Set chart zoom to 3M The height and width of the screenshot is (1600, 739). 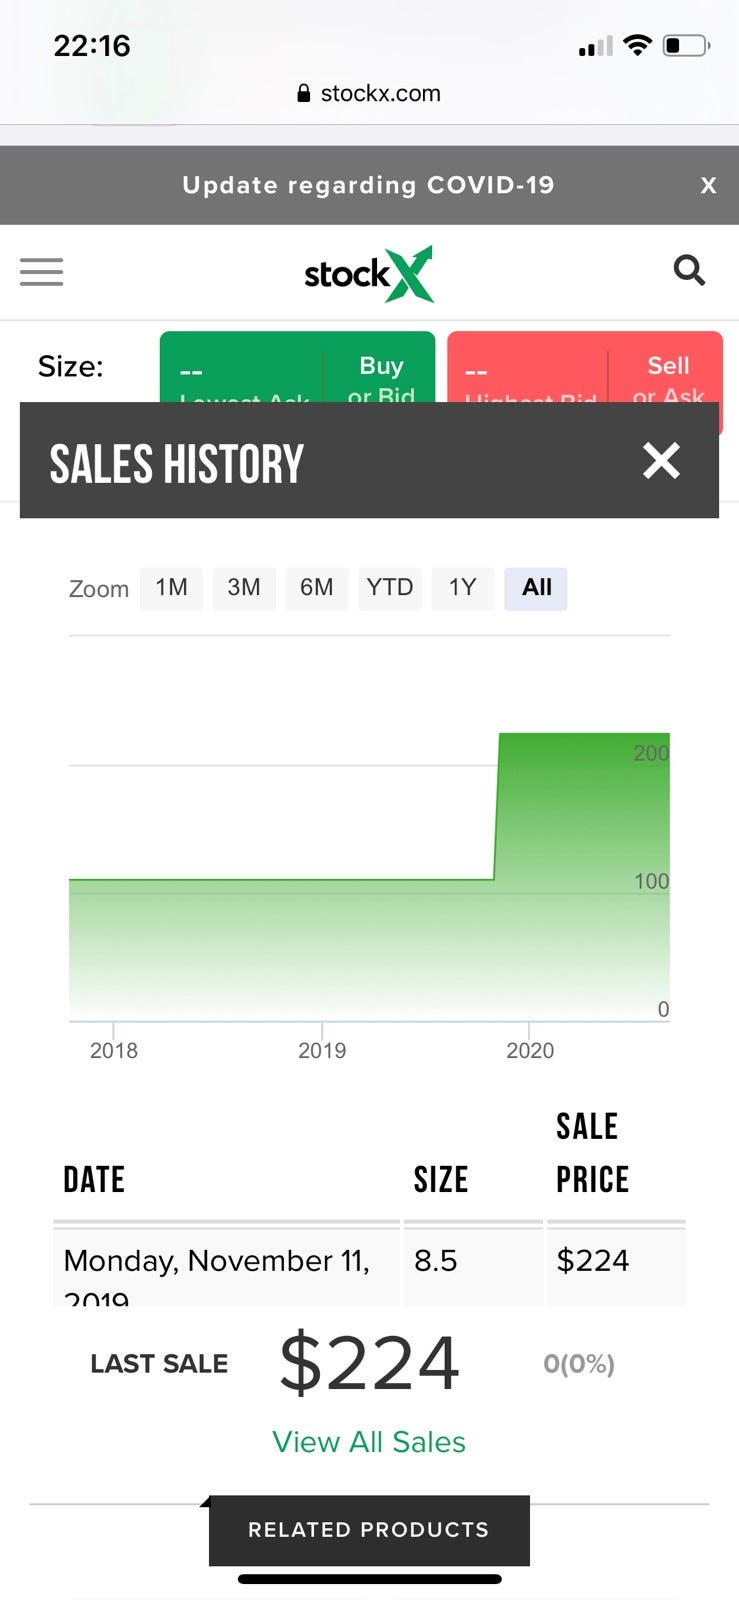pyautogui.click(x=243, y=588)
